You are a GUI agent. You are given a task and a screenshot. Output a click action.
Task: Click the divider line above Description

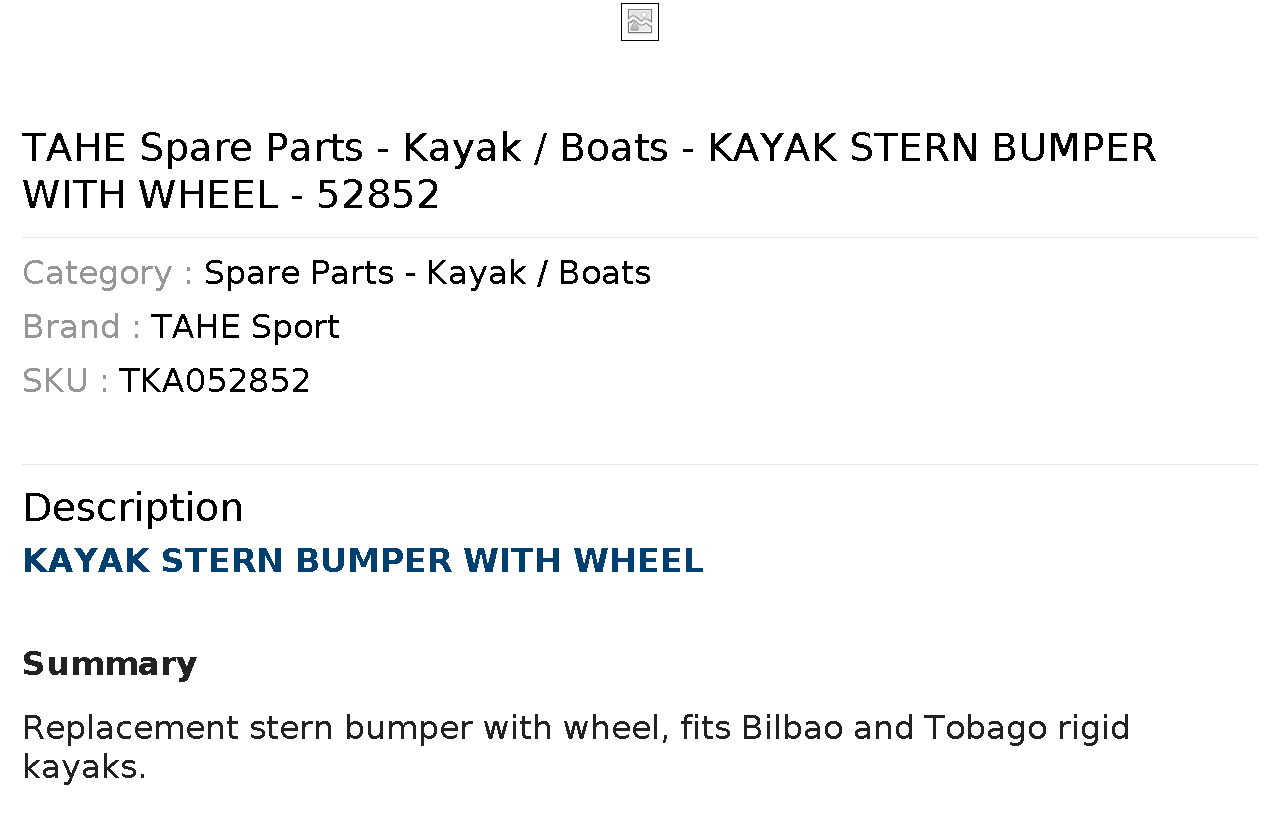640,464
